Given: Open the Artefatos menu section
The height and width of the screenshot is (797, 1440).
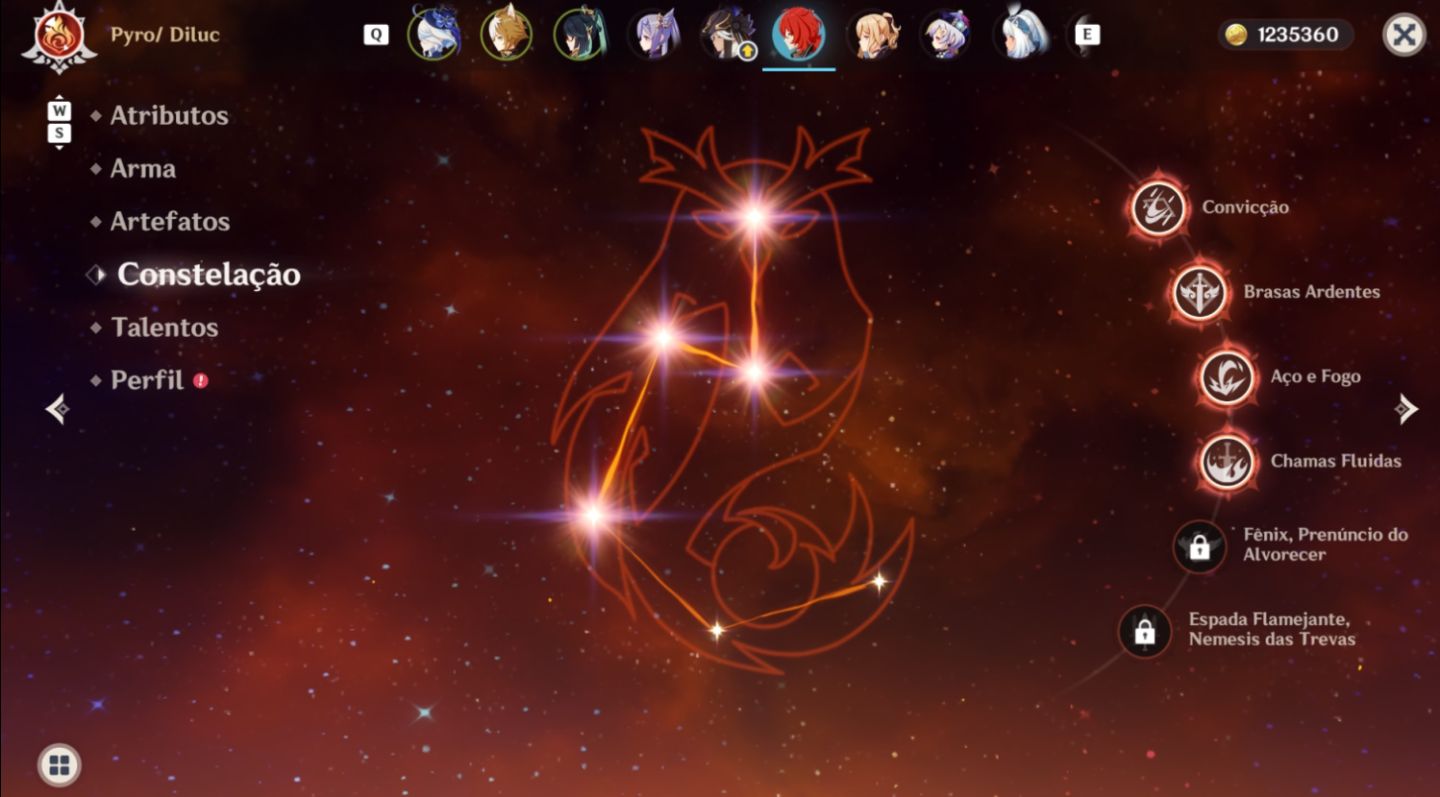Looking at the screenshot, I should (x=170, y=221).
